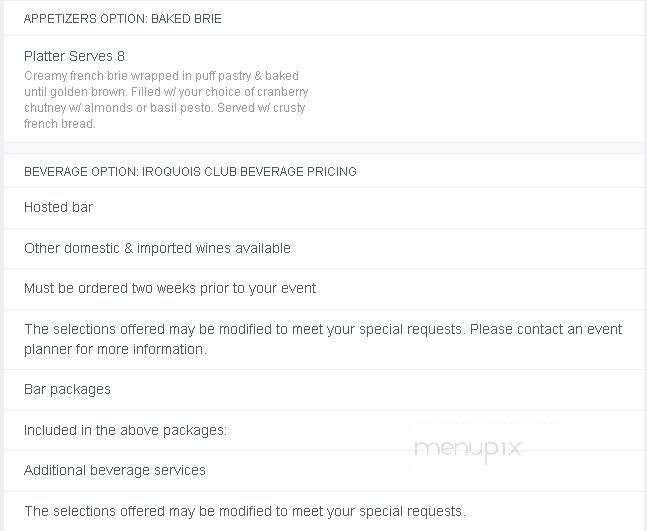Select the Bar packages row
647x531 pixels.
324,389
